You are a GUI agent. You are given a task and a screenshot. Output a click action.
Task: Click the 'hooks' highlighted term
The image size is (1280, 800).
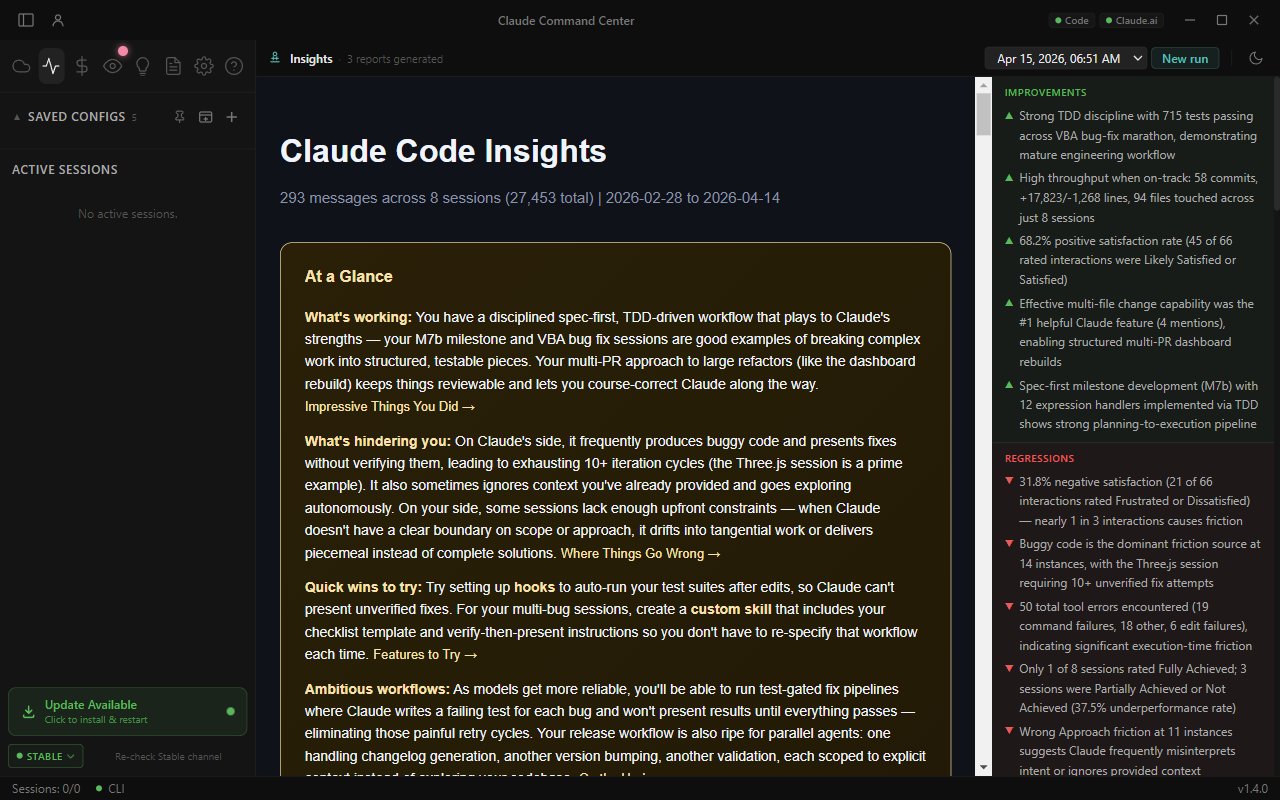pos(534,587)
